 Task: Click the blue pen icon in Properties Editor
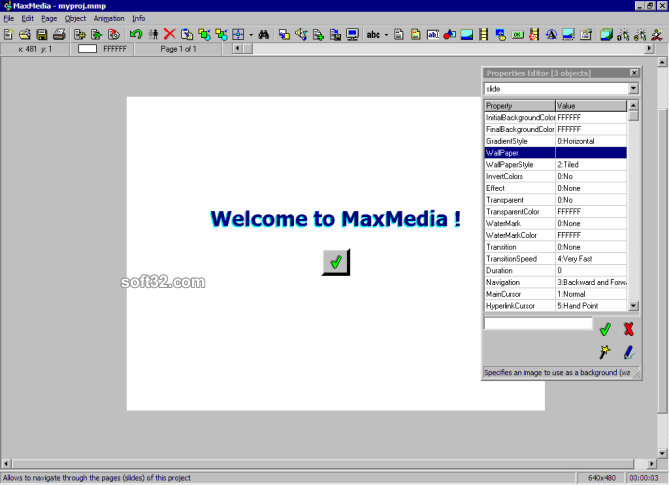point(628,352)
